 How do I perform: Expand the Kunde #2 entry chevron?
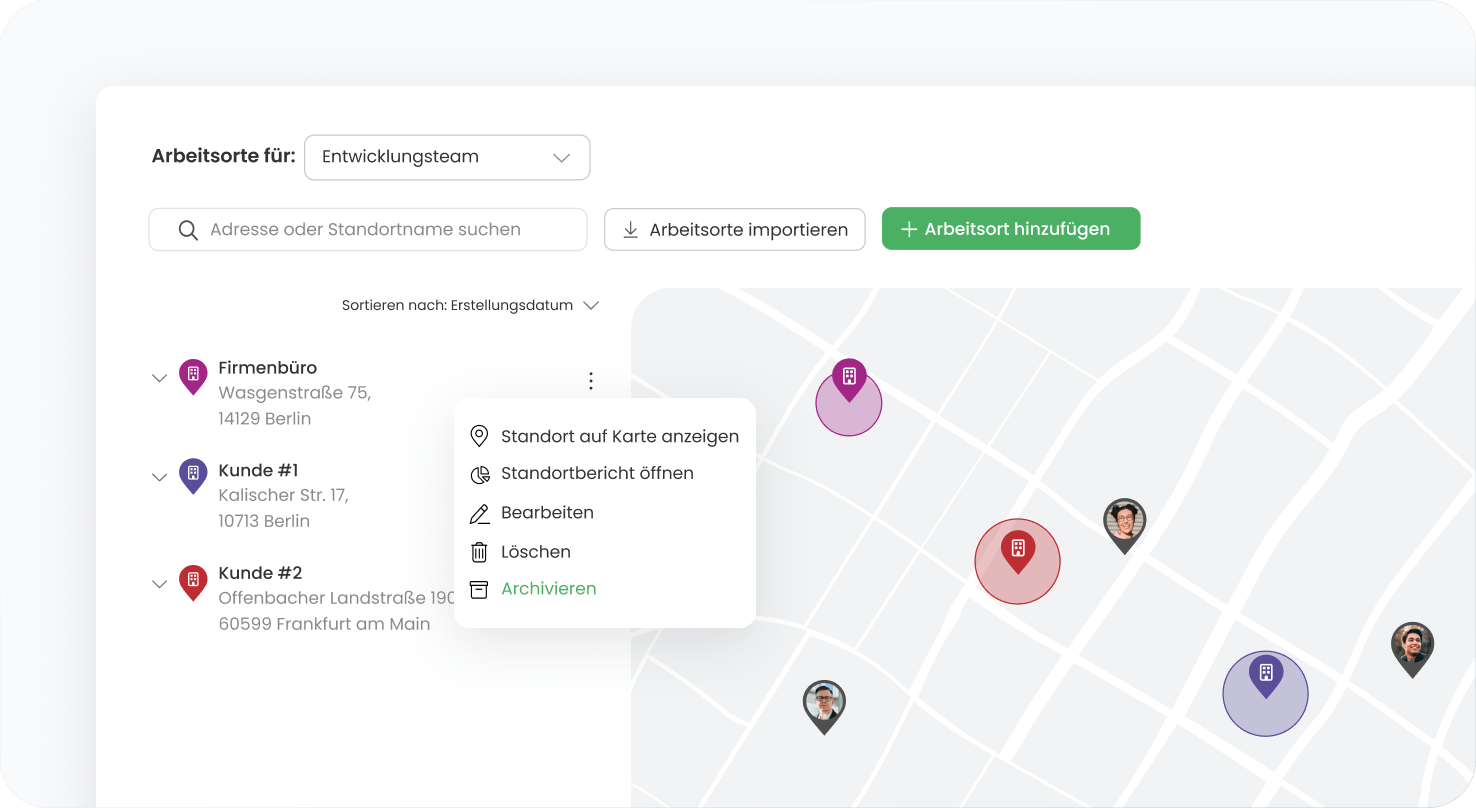159,584
